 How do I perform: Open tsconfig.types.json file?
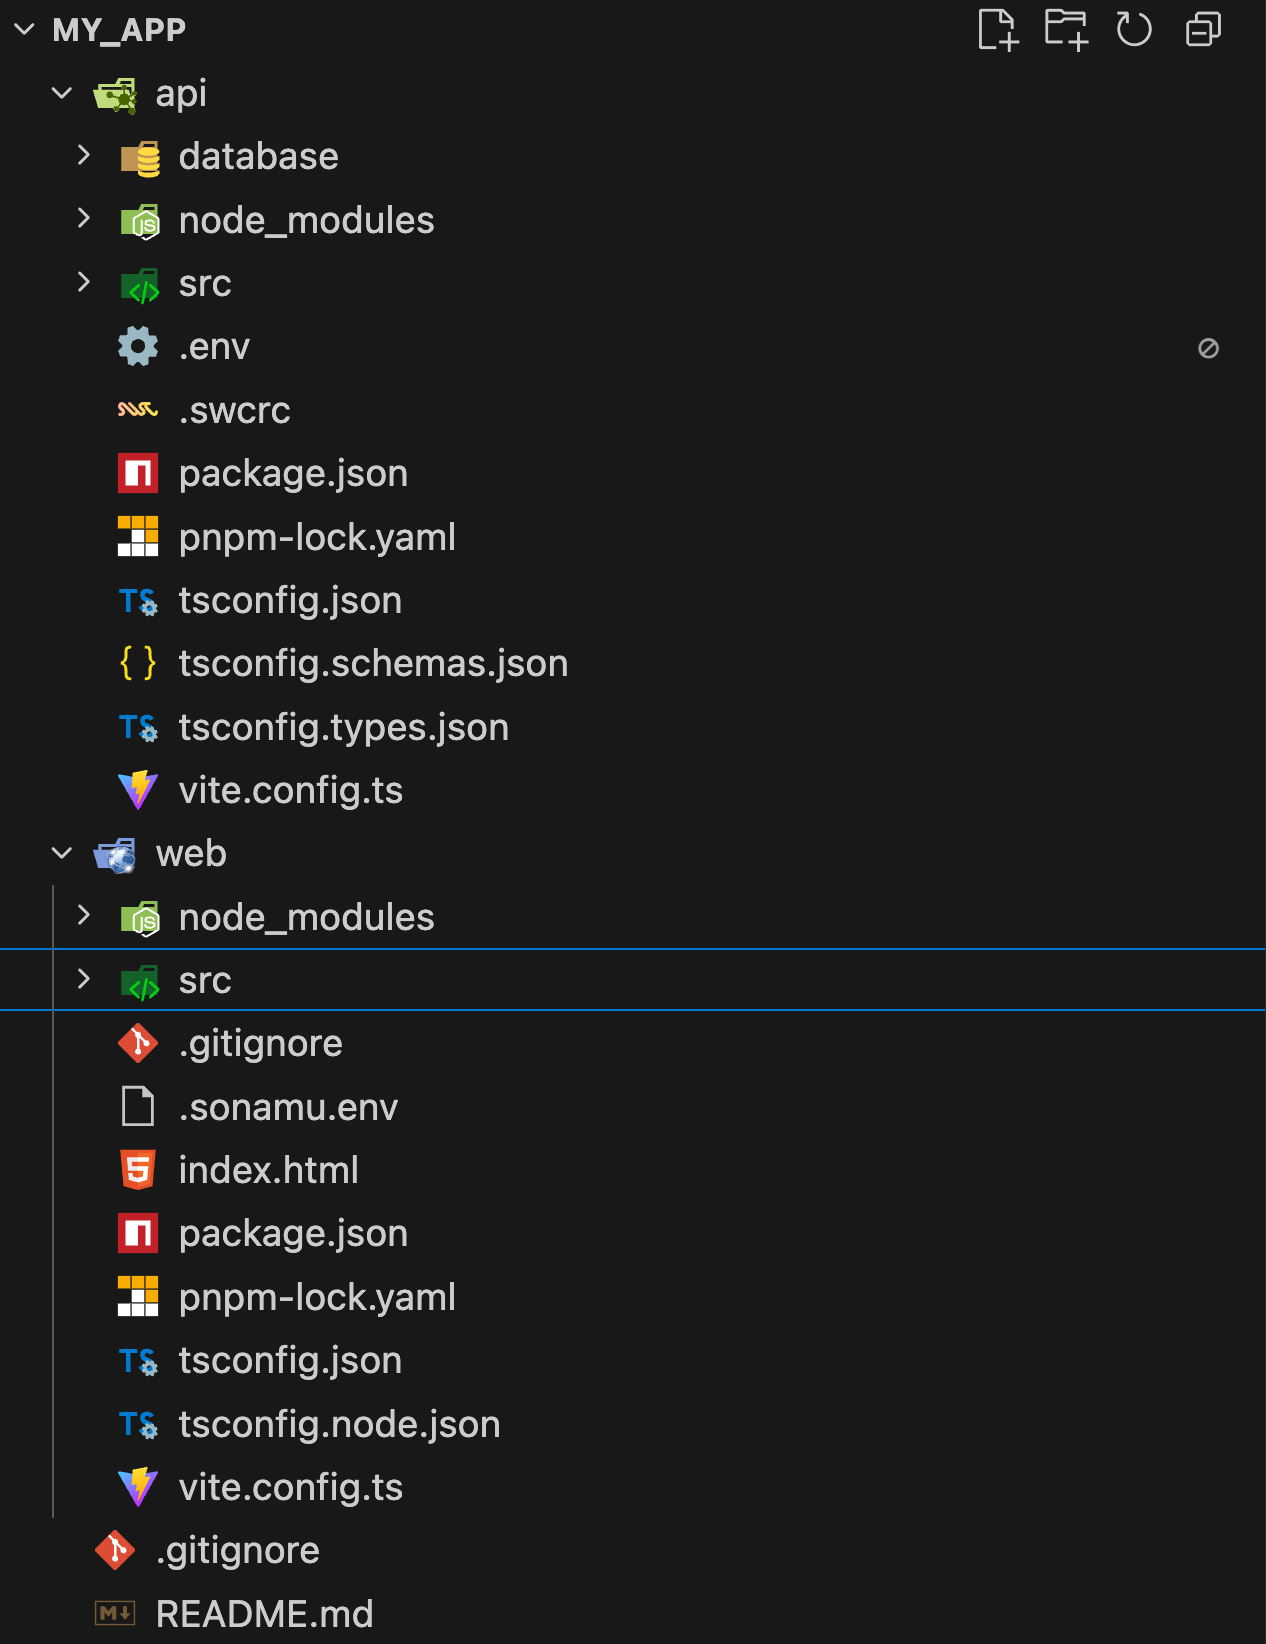pos(344,727)
